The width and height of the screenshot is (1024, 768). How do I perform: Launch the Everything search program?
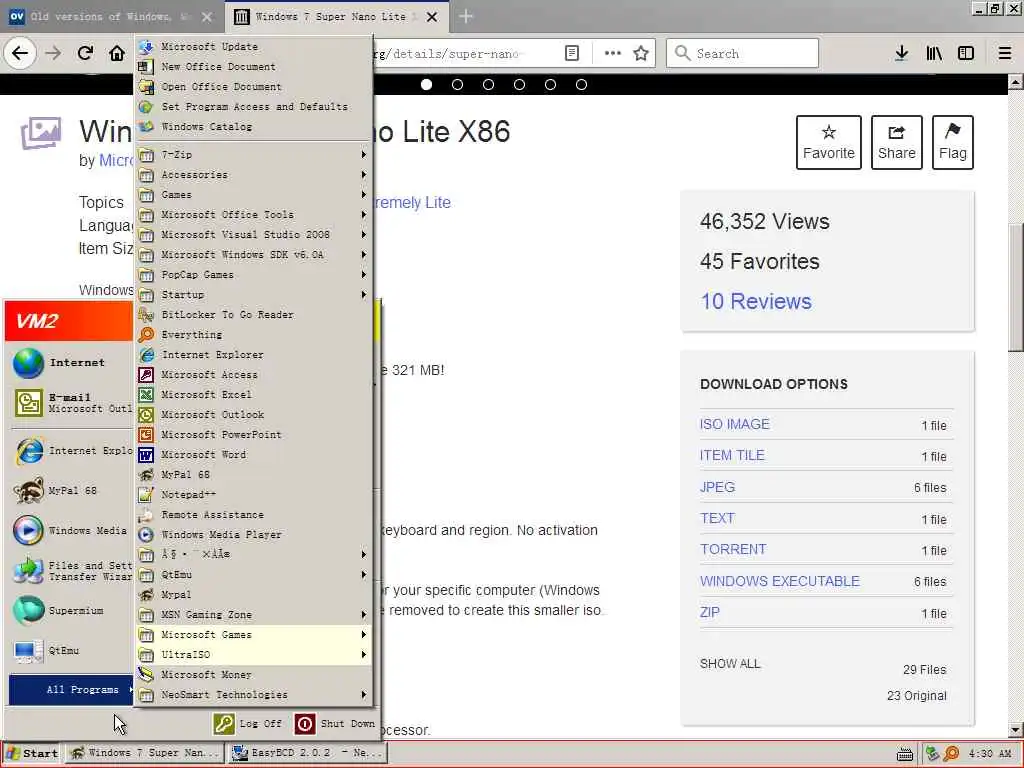pyautogui.click(x=253, y=334)
